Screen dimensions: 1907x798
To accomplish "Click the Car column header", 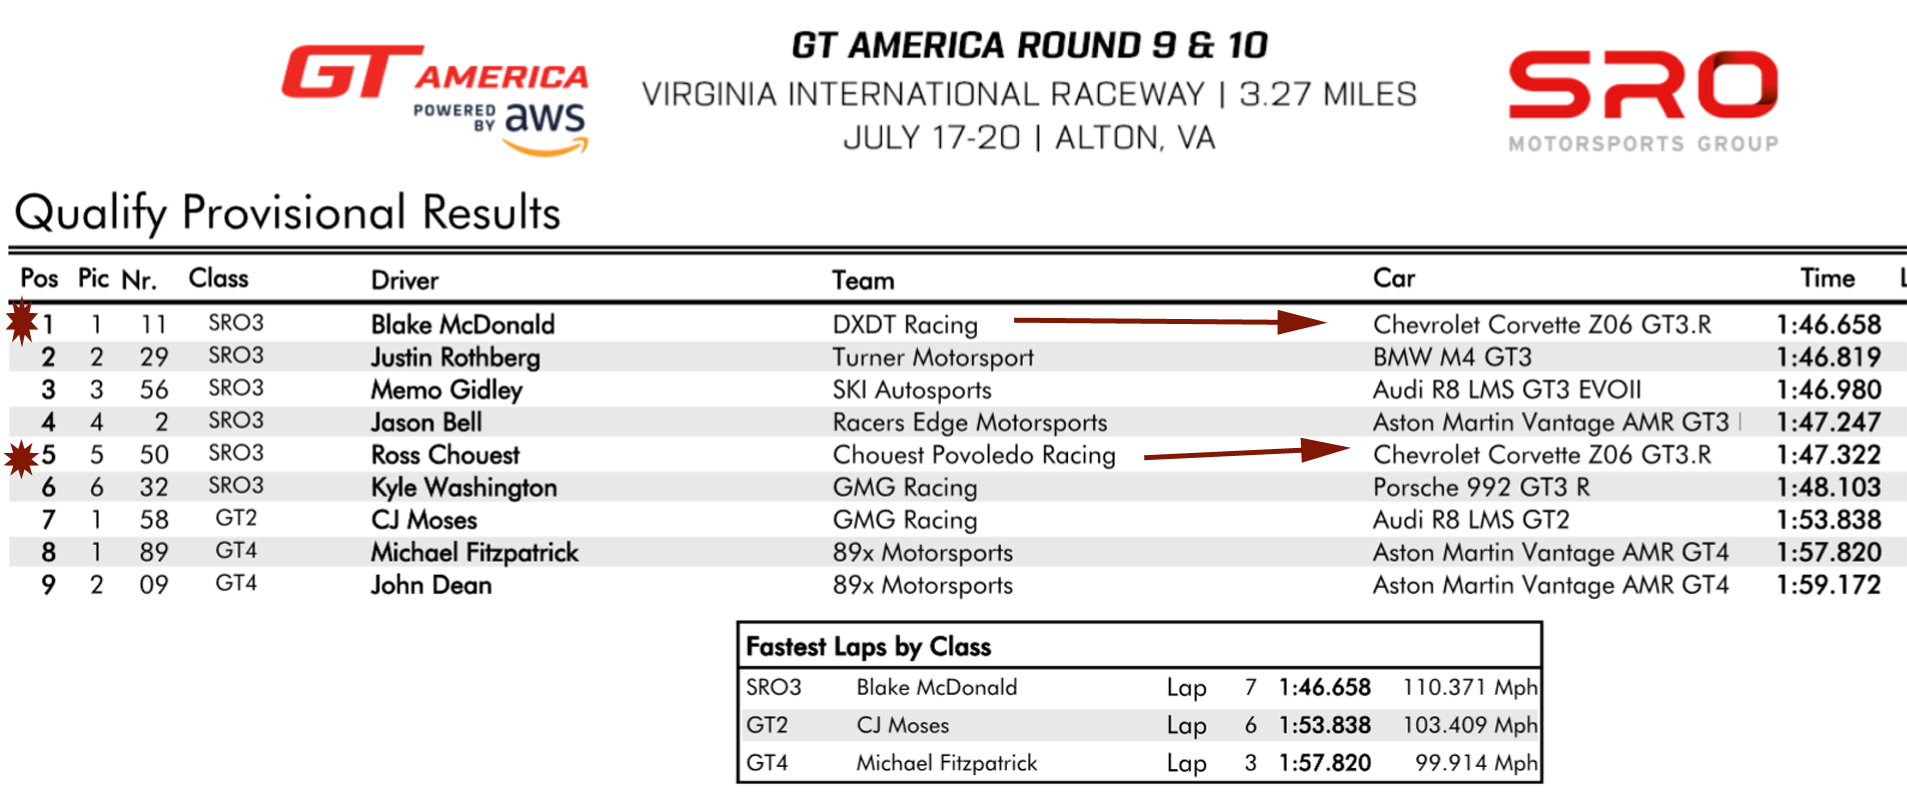I will click(1393, 278).
